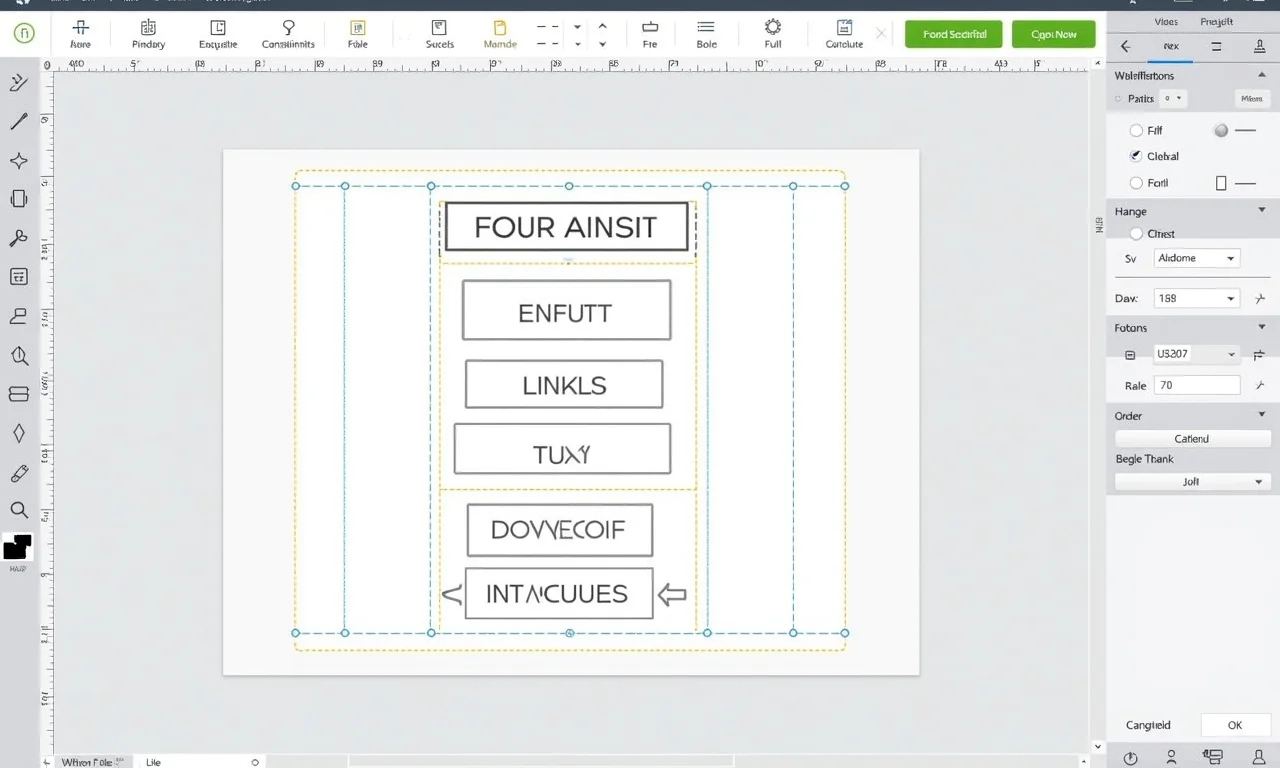
Task: Enable the Clebral radio option
Action: click(1136, 156)
